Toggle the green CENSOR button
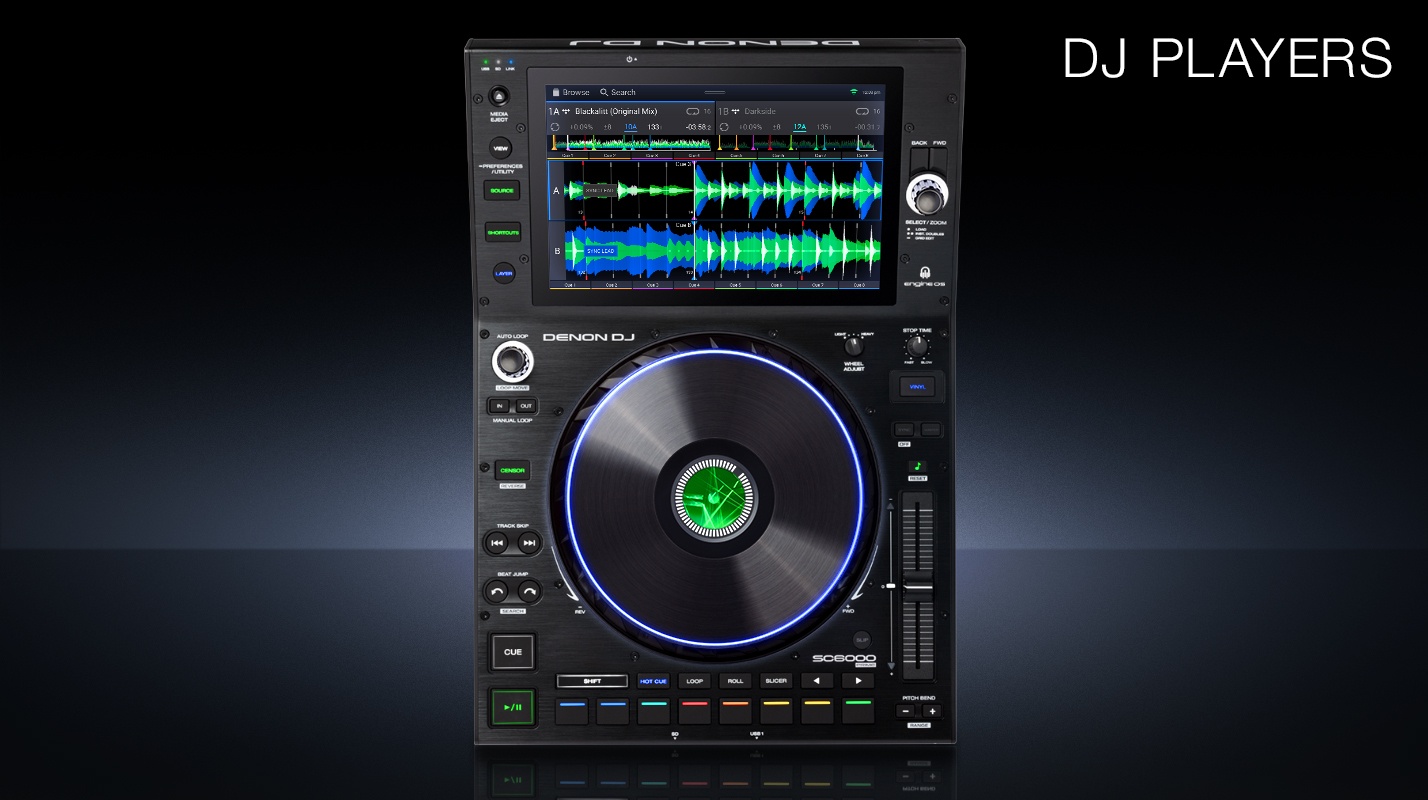The height and width of the screenshot is (800, 1428). point(512,470)
